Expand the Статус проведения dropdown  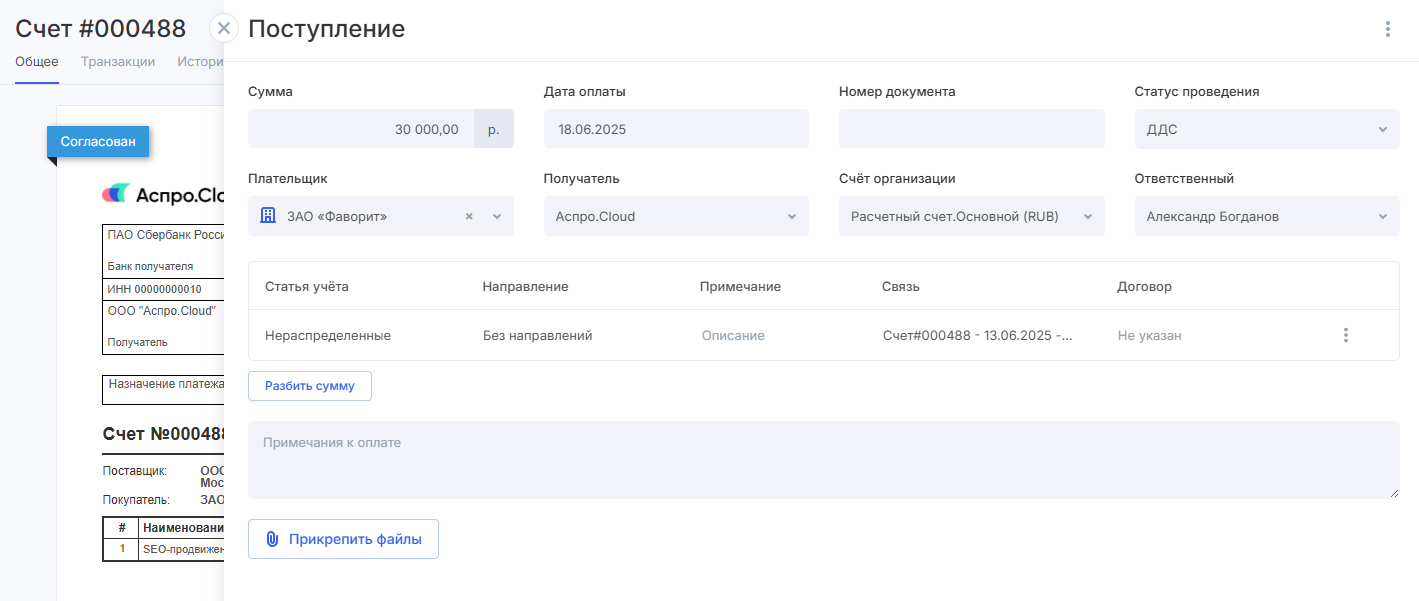(x=1381, y=129)
